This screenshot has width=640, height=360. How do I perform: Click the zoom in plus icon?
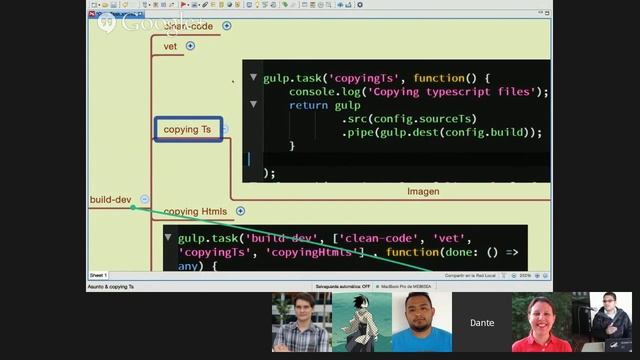(537, 276)
